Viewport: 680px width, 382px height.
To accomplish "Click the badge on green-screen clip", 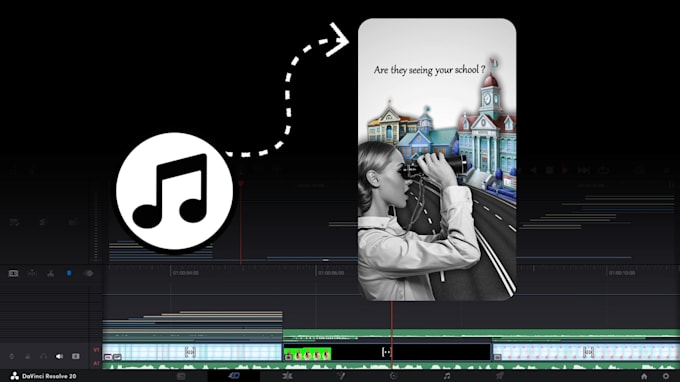I will 288,357.
